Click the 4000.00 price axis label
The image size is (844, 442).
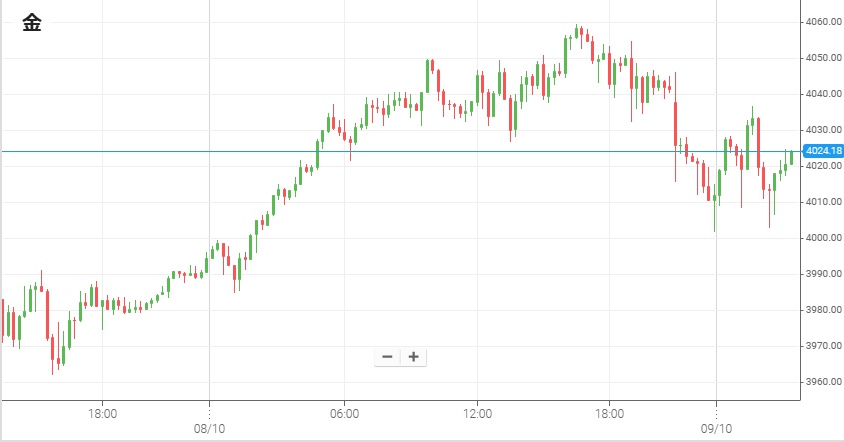coord(823,238)
